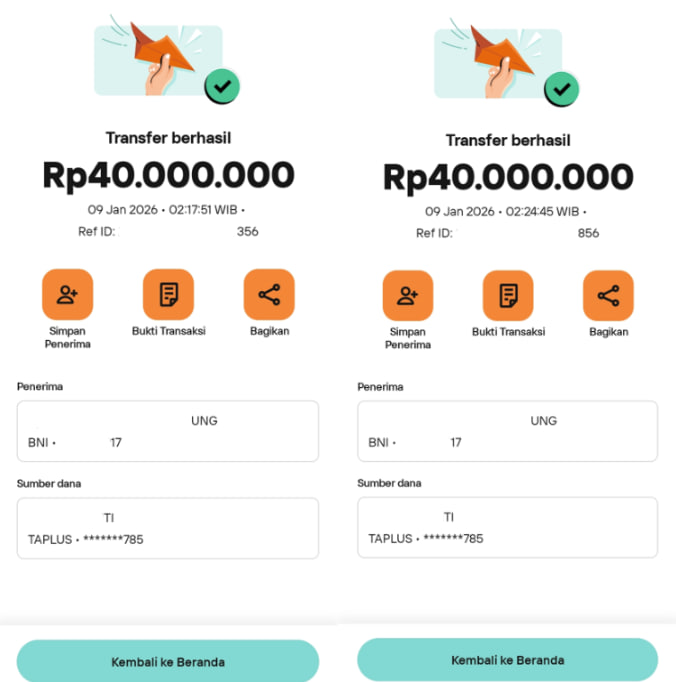Select Sumber dana TAPLUS card on left screen
The image size is (676, 682).
[x=168, y=528]
